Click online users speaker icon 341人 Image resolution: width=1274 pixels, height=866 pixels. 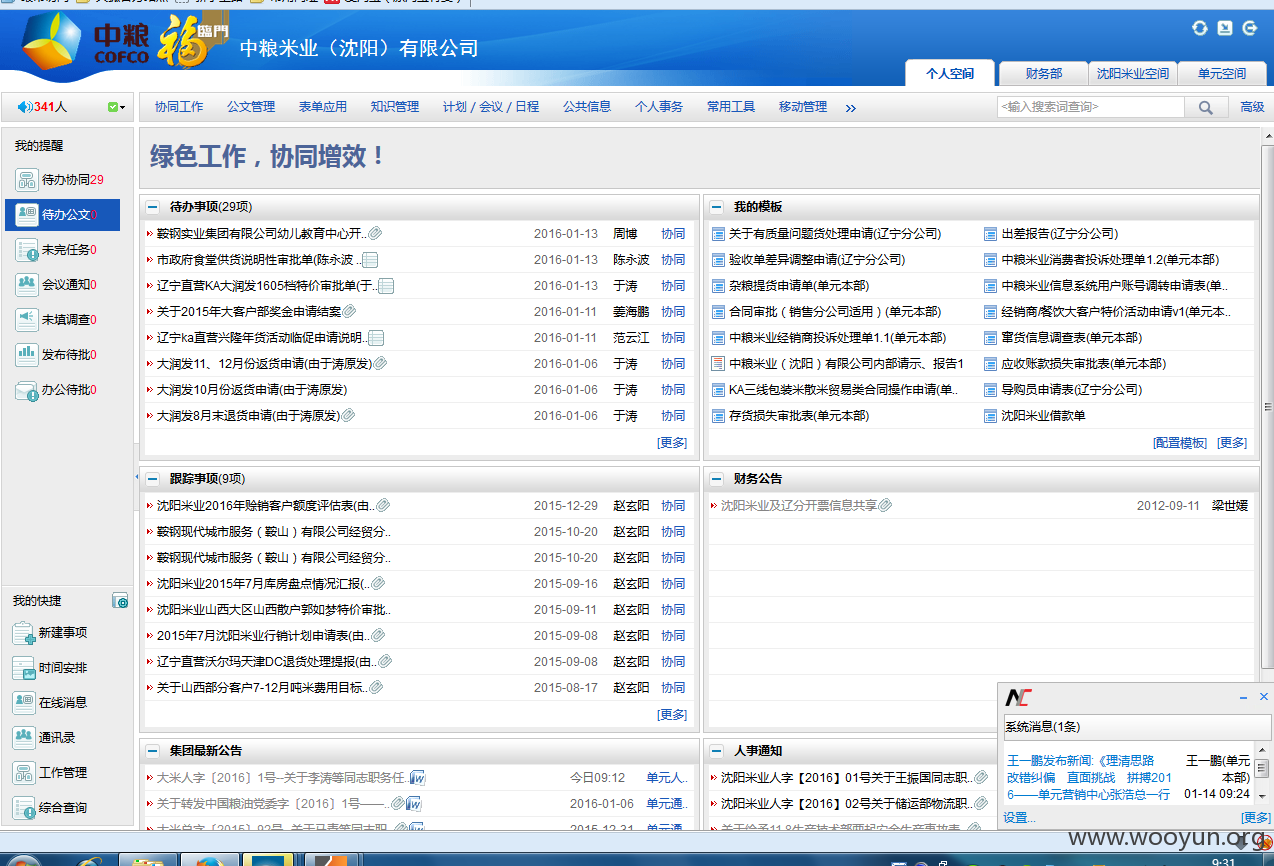pos(25,107)
